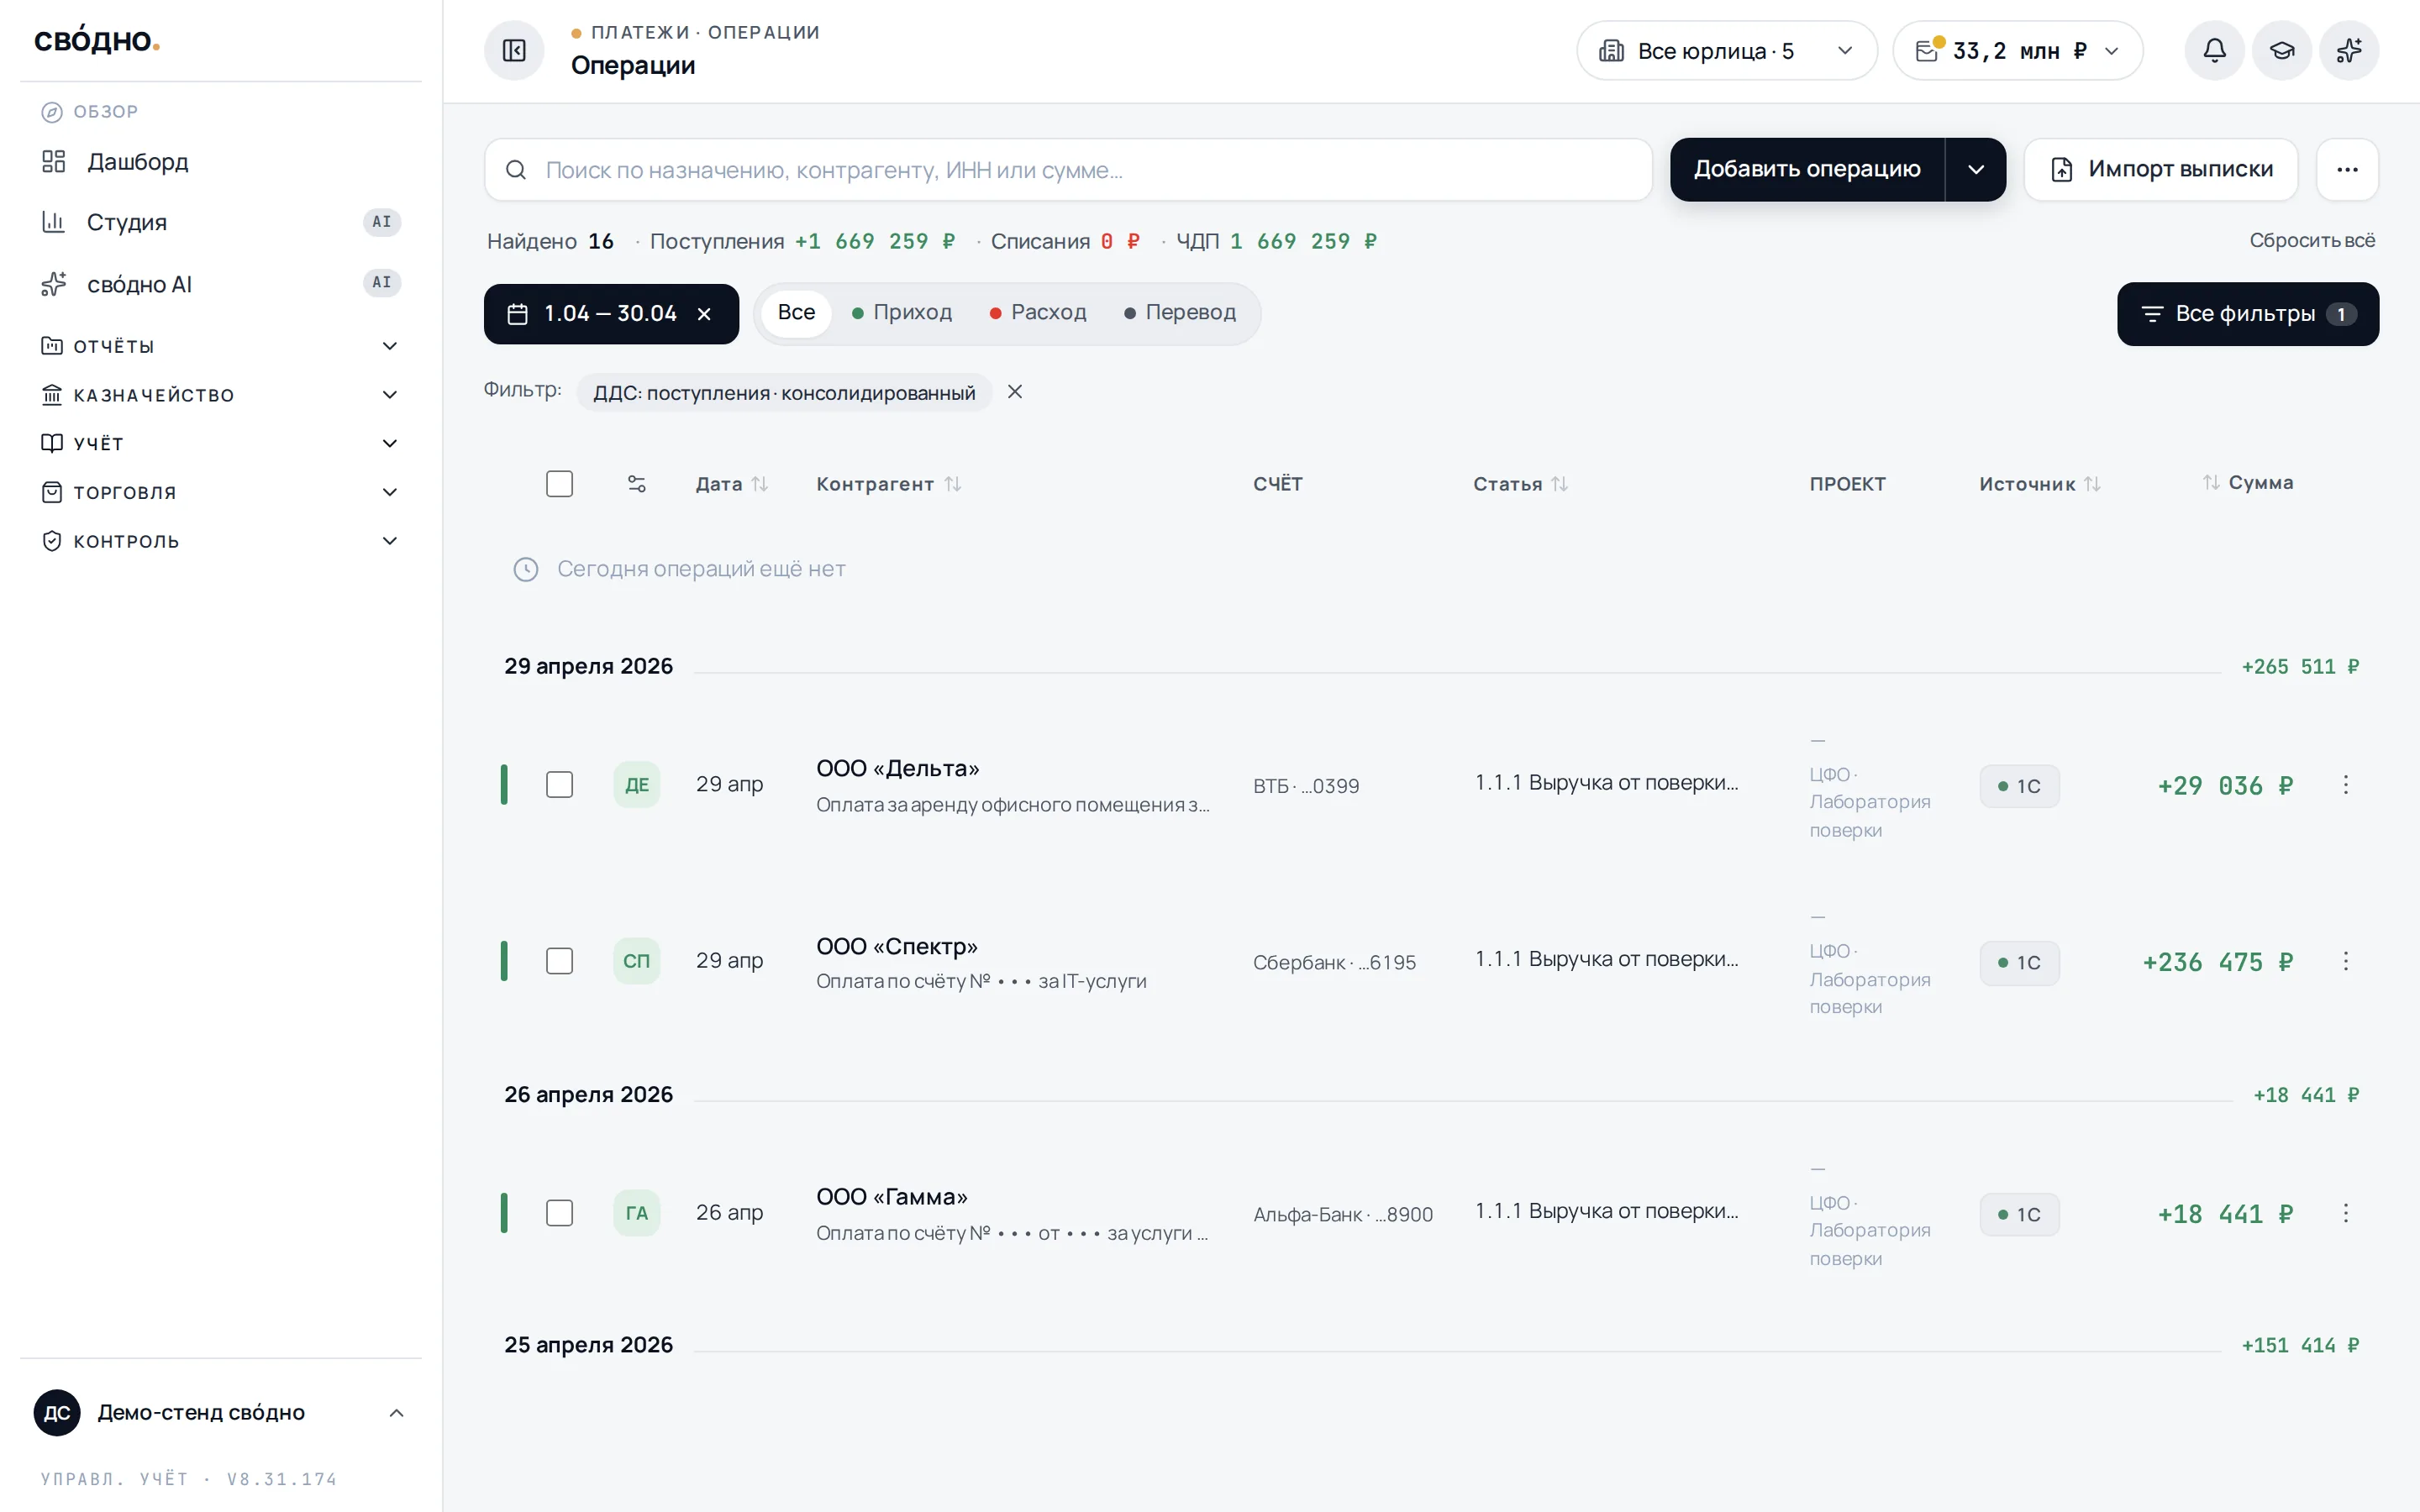Open the three-dot more menu near Импорт выписки
This screenshot has height=1512, width=2420.
(2347, 169)
